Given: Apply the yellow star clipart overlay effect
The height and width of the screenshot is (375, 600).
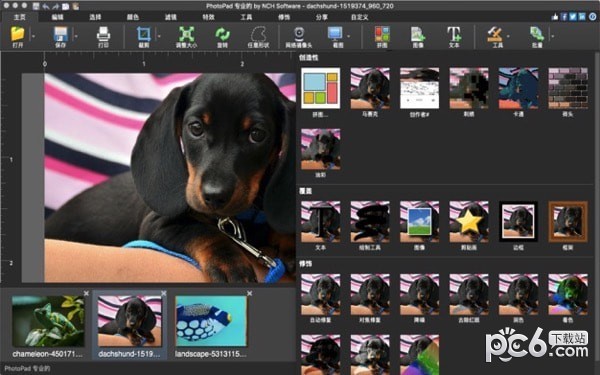Looking at the screenshot, I should (x=469, y=222).
